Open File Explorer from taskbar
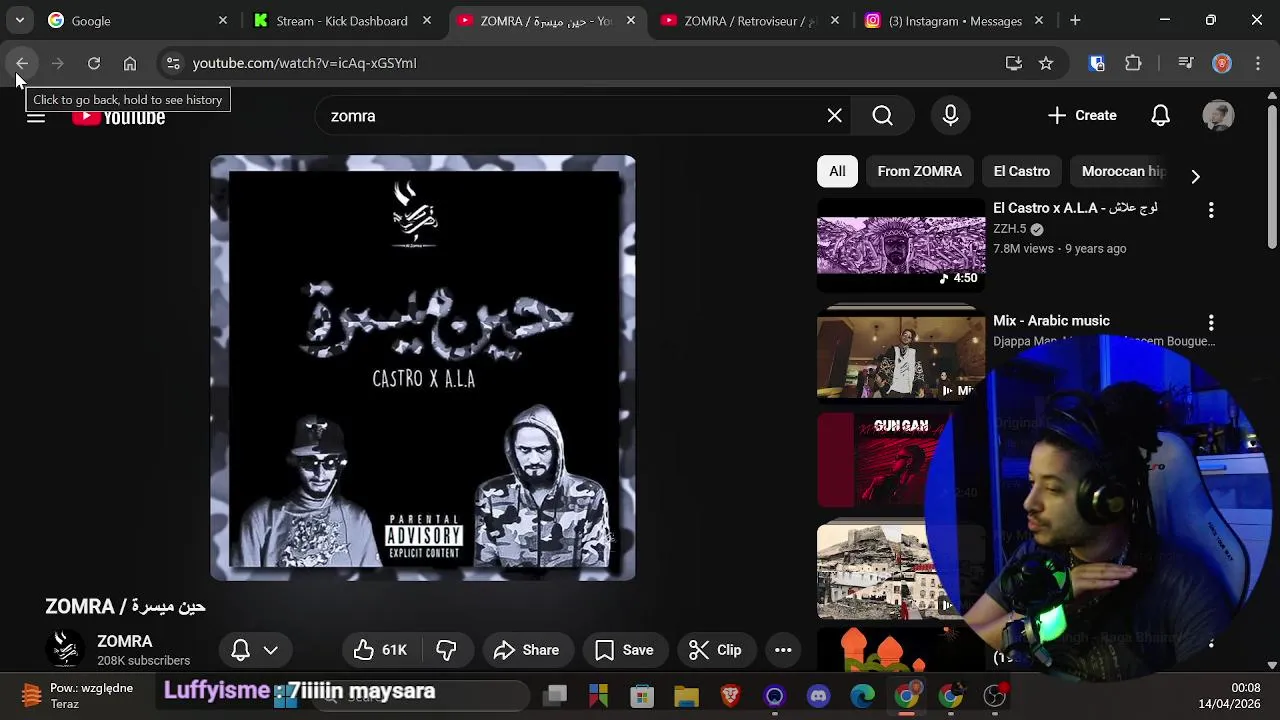The image size is (1280, 720). point(686,696)
